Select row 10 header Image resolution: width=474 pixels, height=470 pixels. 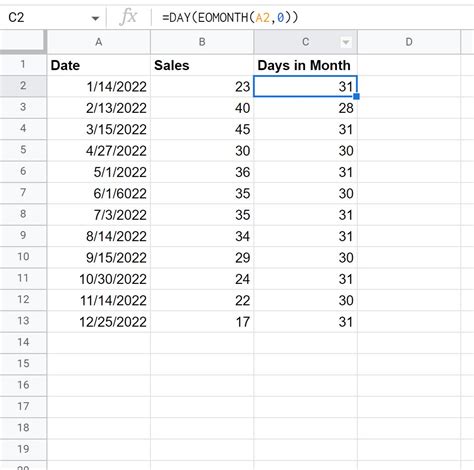(23, 257)
